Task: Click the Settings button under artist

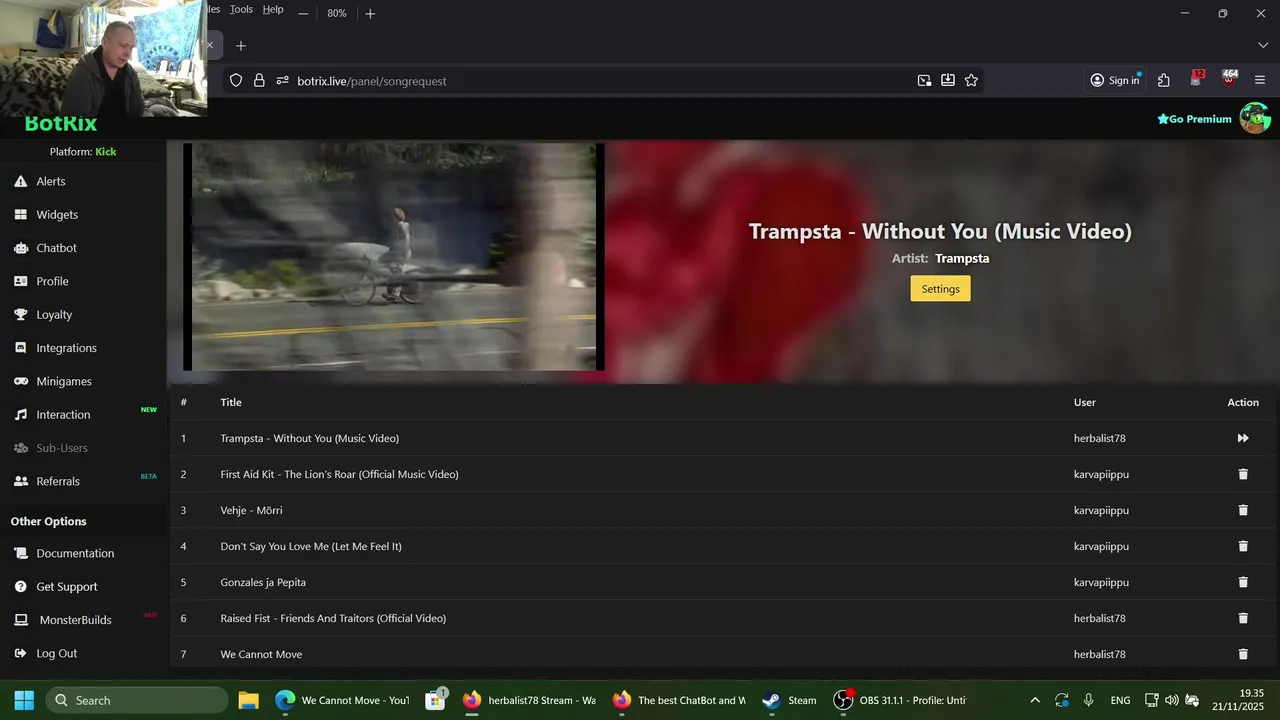Action: (940, 289)
